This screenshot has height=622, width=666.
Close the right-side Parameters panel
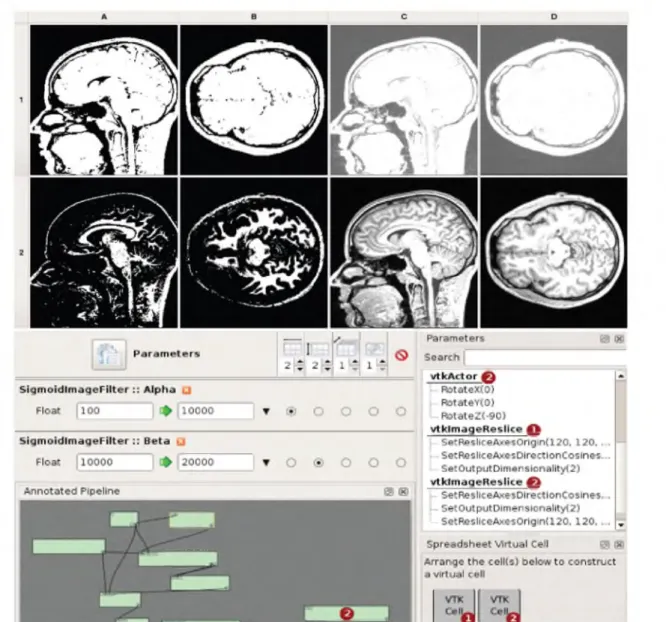619,339
